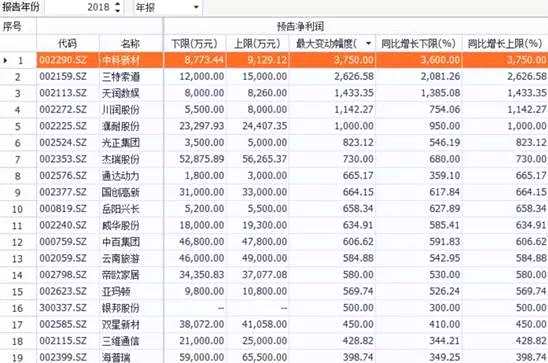Select stock code 002159.SZ

(x=63, y=76)
